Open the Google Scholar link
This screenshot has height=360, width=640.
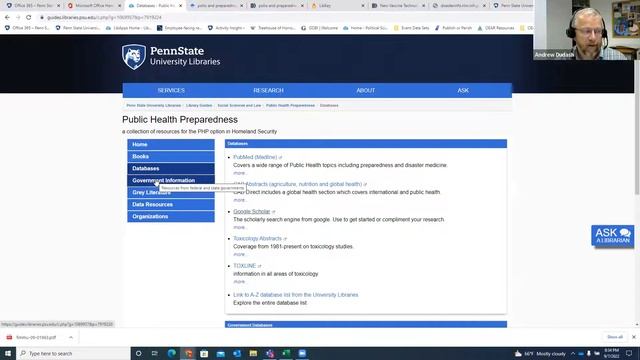251,211
